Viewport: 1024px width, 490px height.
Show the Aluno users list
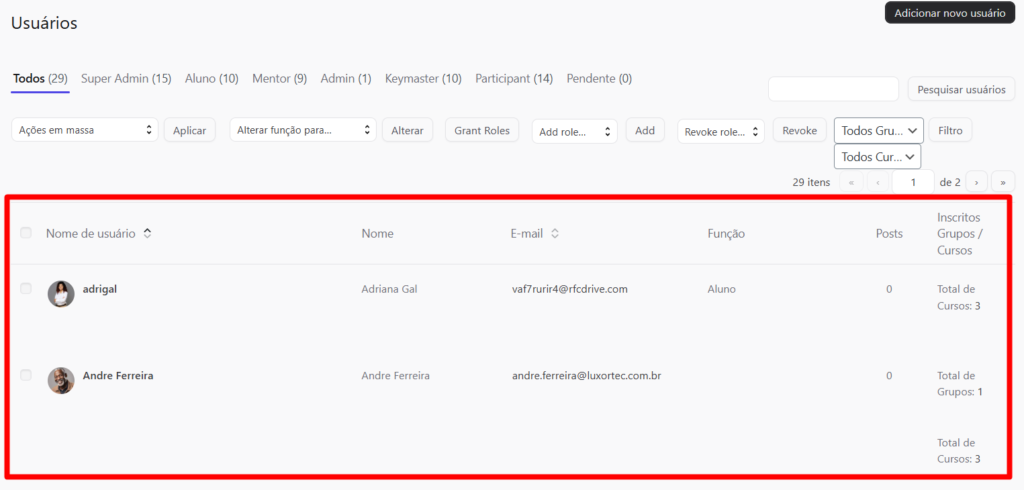tap(211, 78)
